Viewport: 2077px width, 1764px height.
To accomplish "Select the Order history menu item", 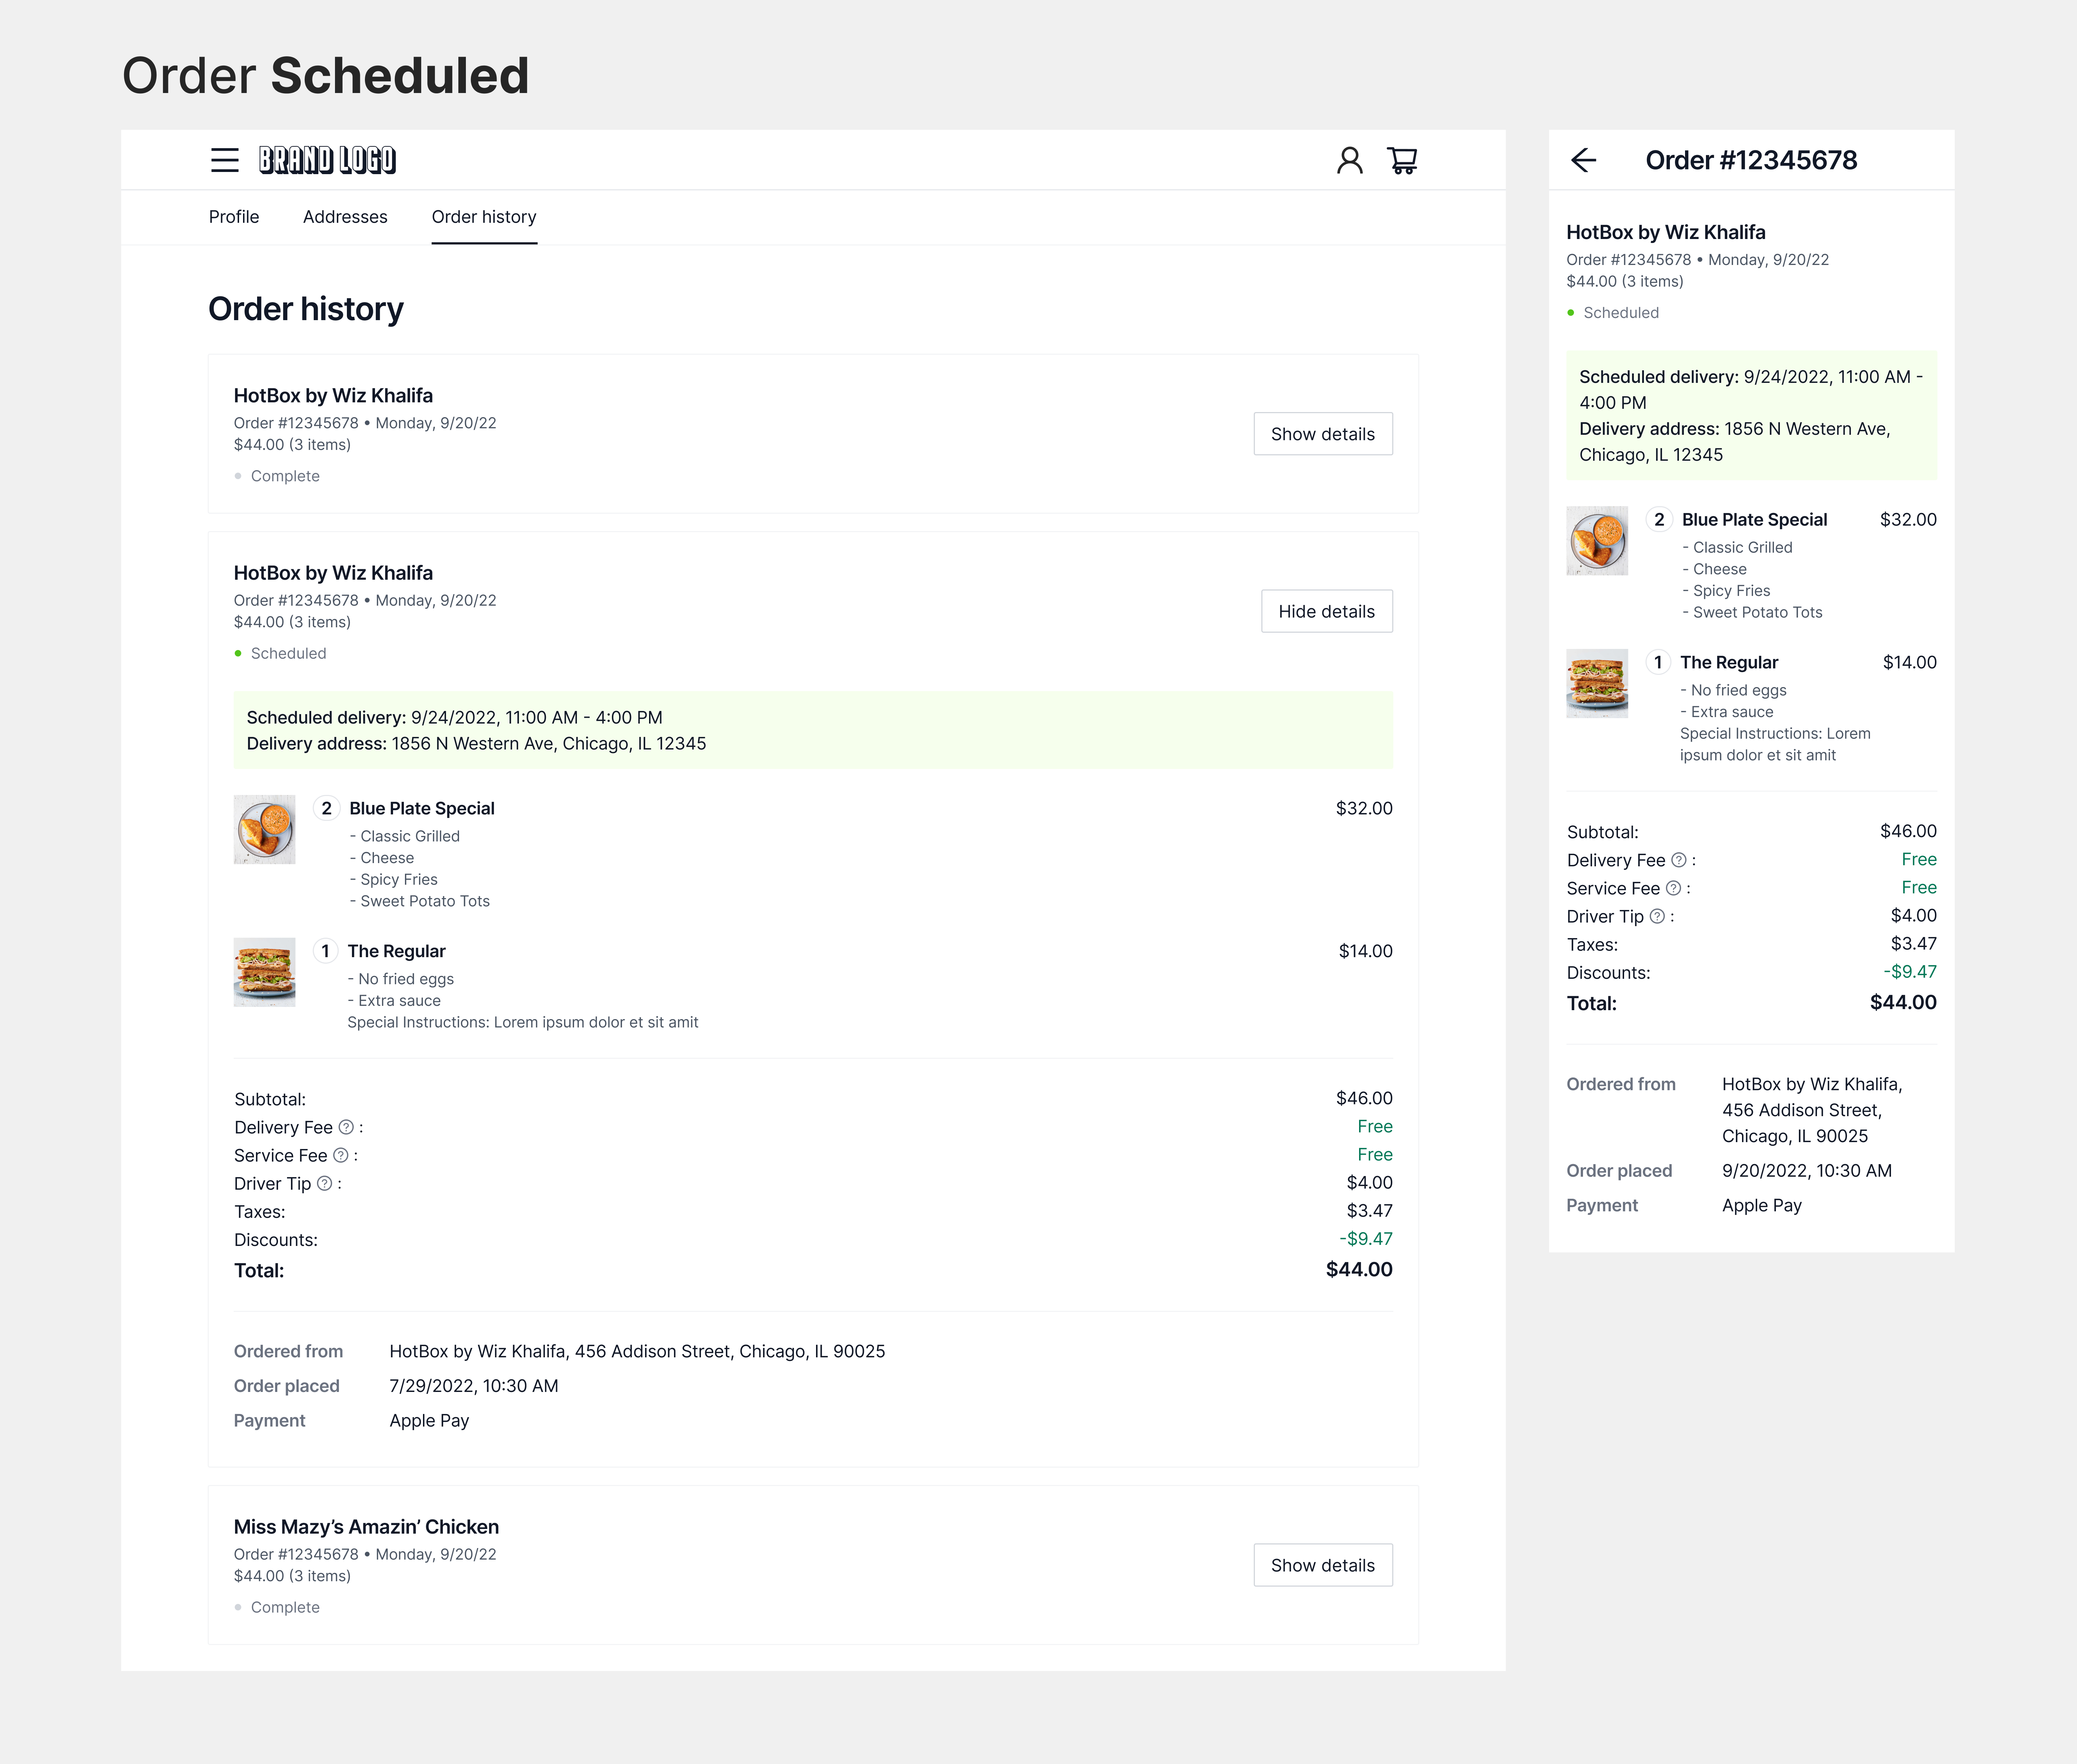I will 484,217.
